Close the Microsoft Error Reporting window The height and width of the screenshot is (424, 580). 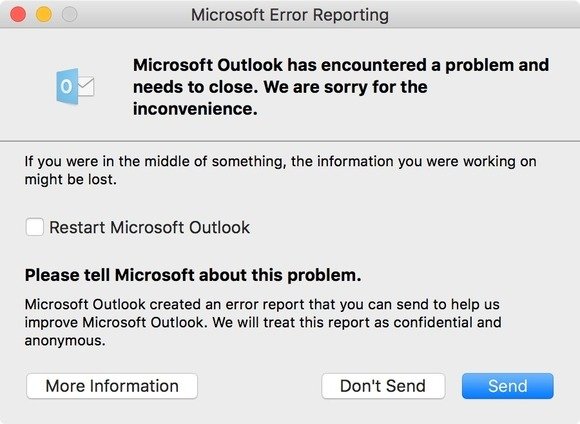pos(18,14)
